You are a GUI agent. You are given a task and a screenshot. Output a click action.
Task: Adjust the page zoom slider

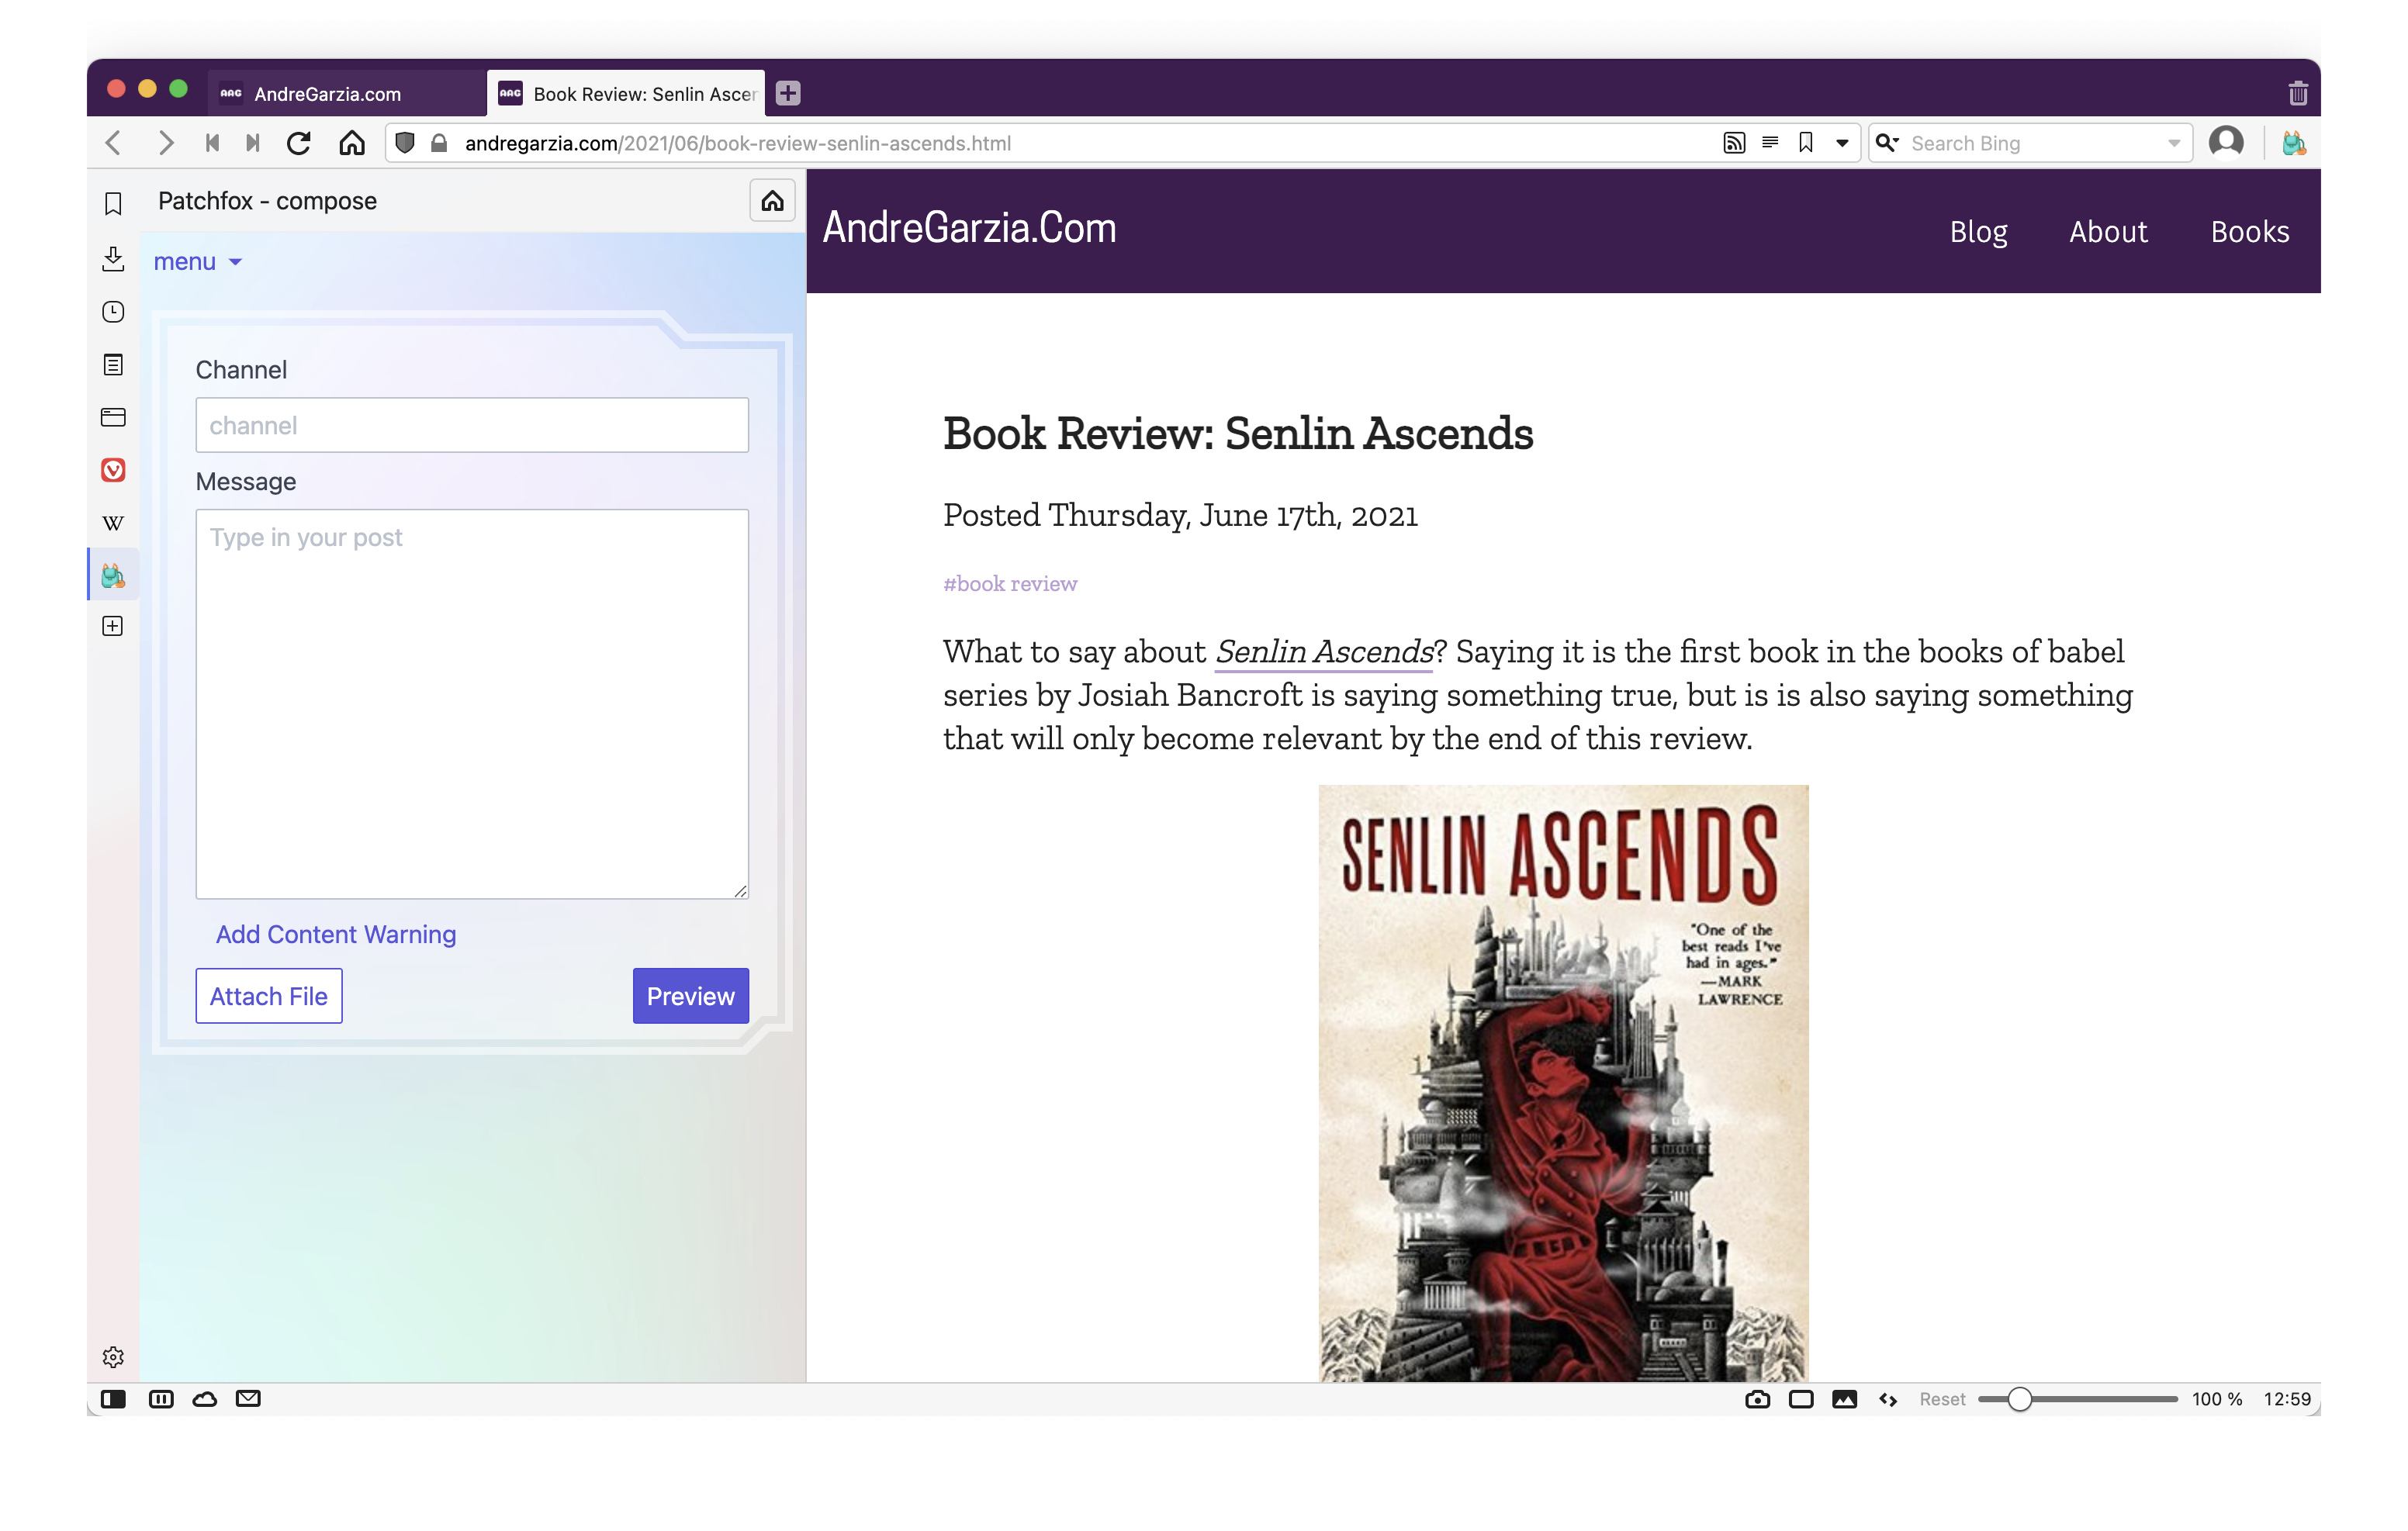2019,1399
